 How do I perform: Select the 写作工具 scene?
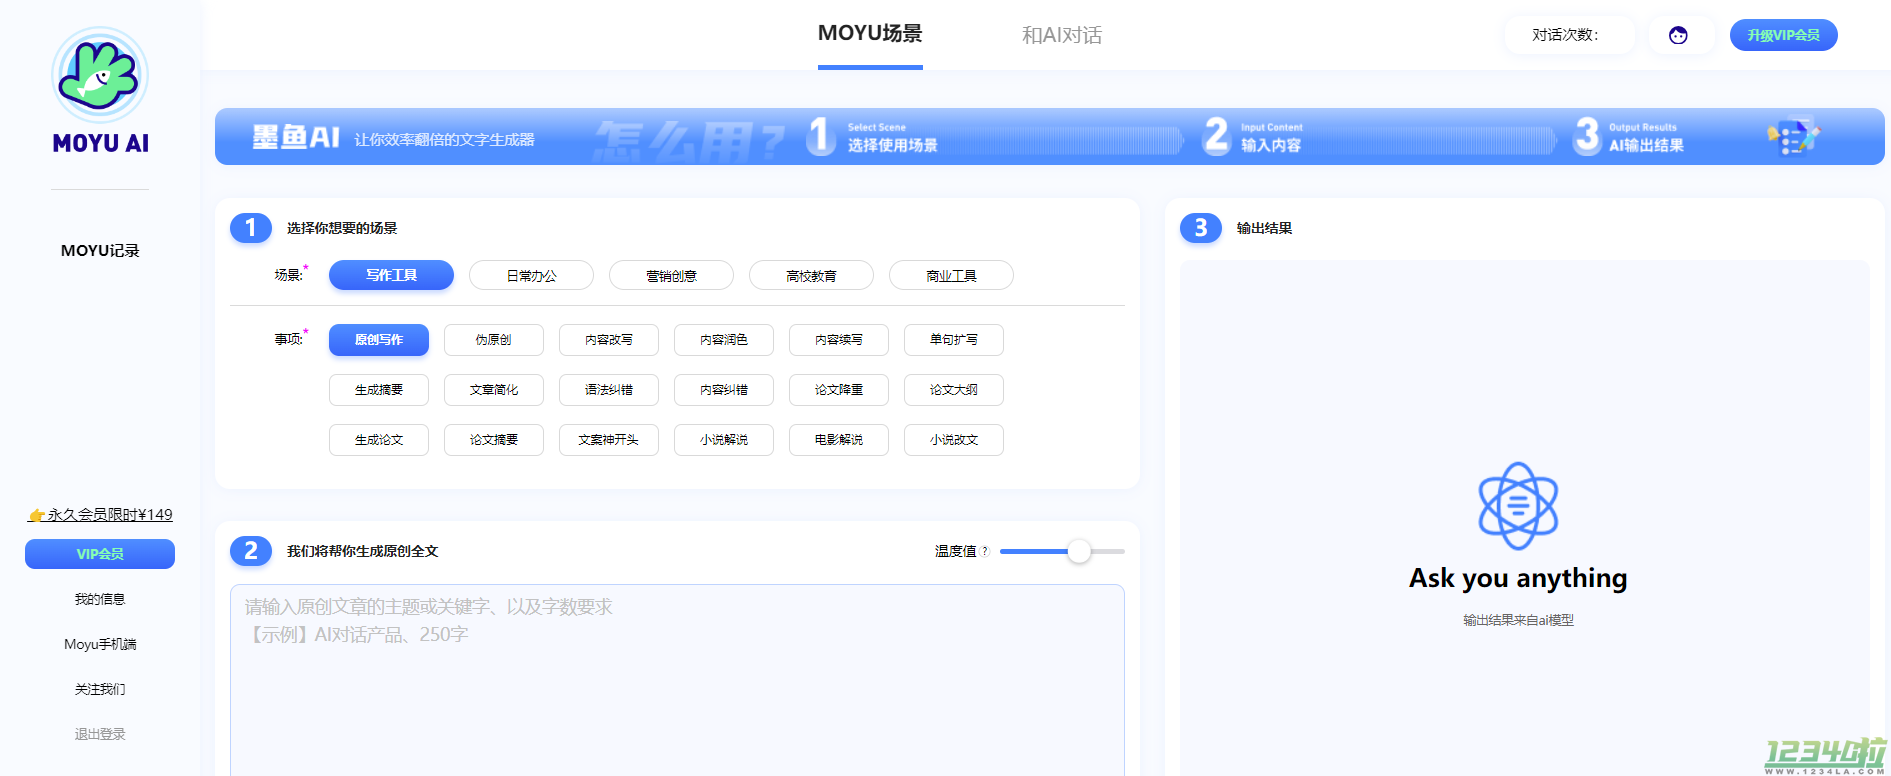(x=391, y=275)
